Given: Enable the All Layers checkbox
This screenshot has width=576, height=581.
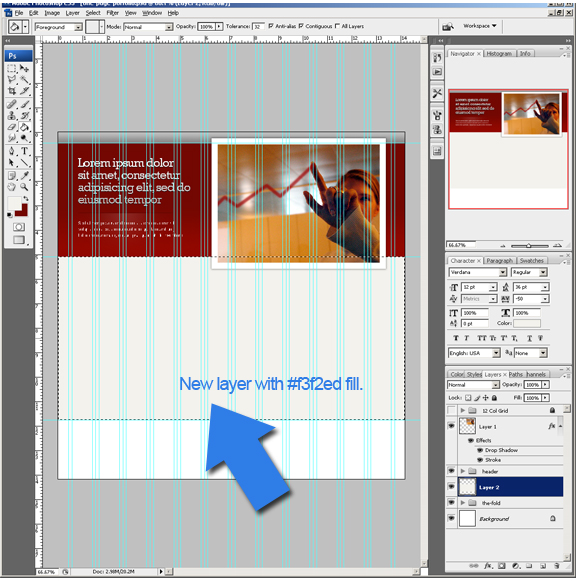Looking at the screenshot, I should pyautogui.click(x=337, y=26).
